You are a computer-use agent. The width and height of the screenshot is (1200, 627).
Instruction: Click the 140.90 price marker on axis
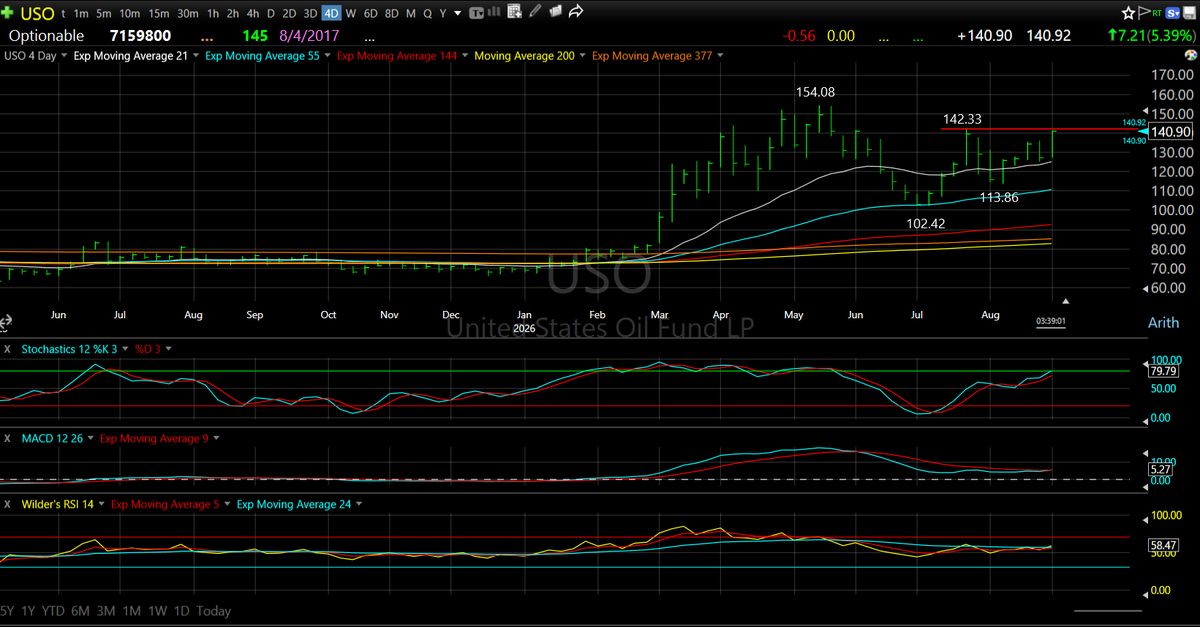[1169, 132]
